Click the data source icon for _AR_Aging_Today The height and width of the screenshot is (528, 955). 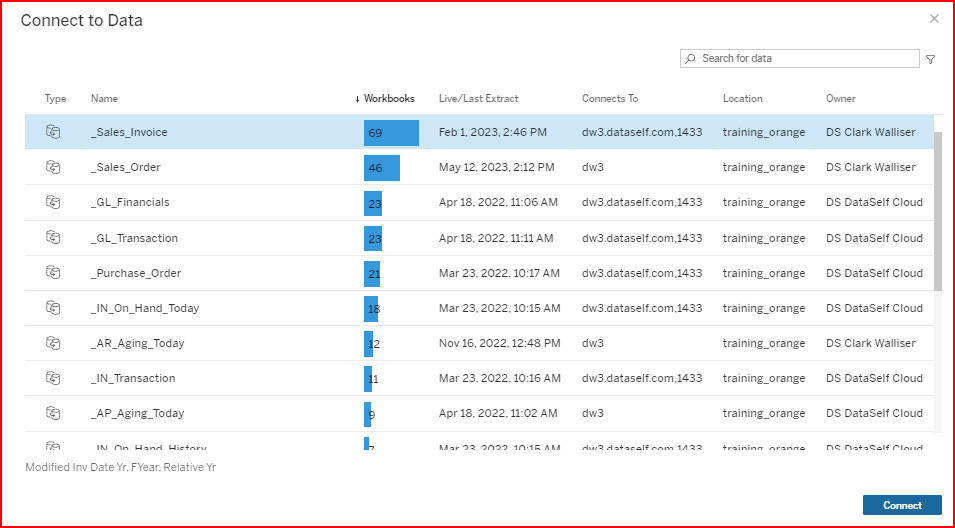[x=54, y=343]
